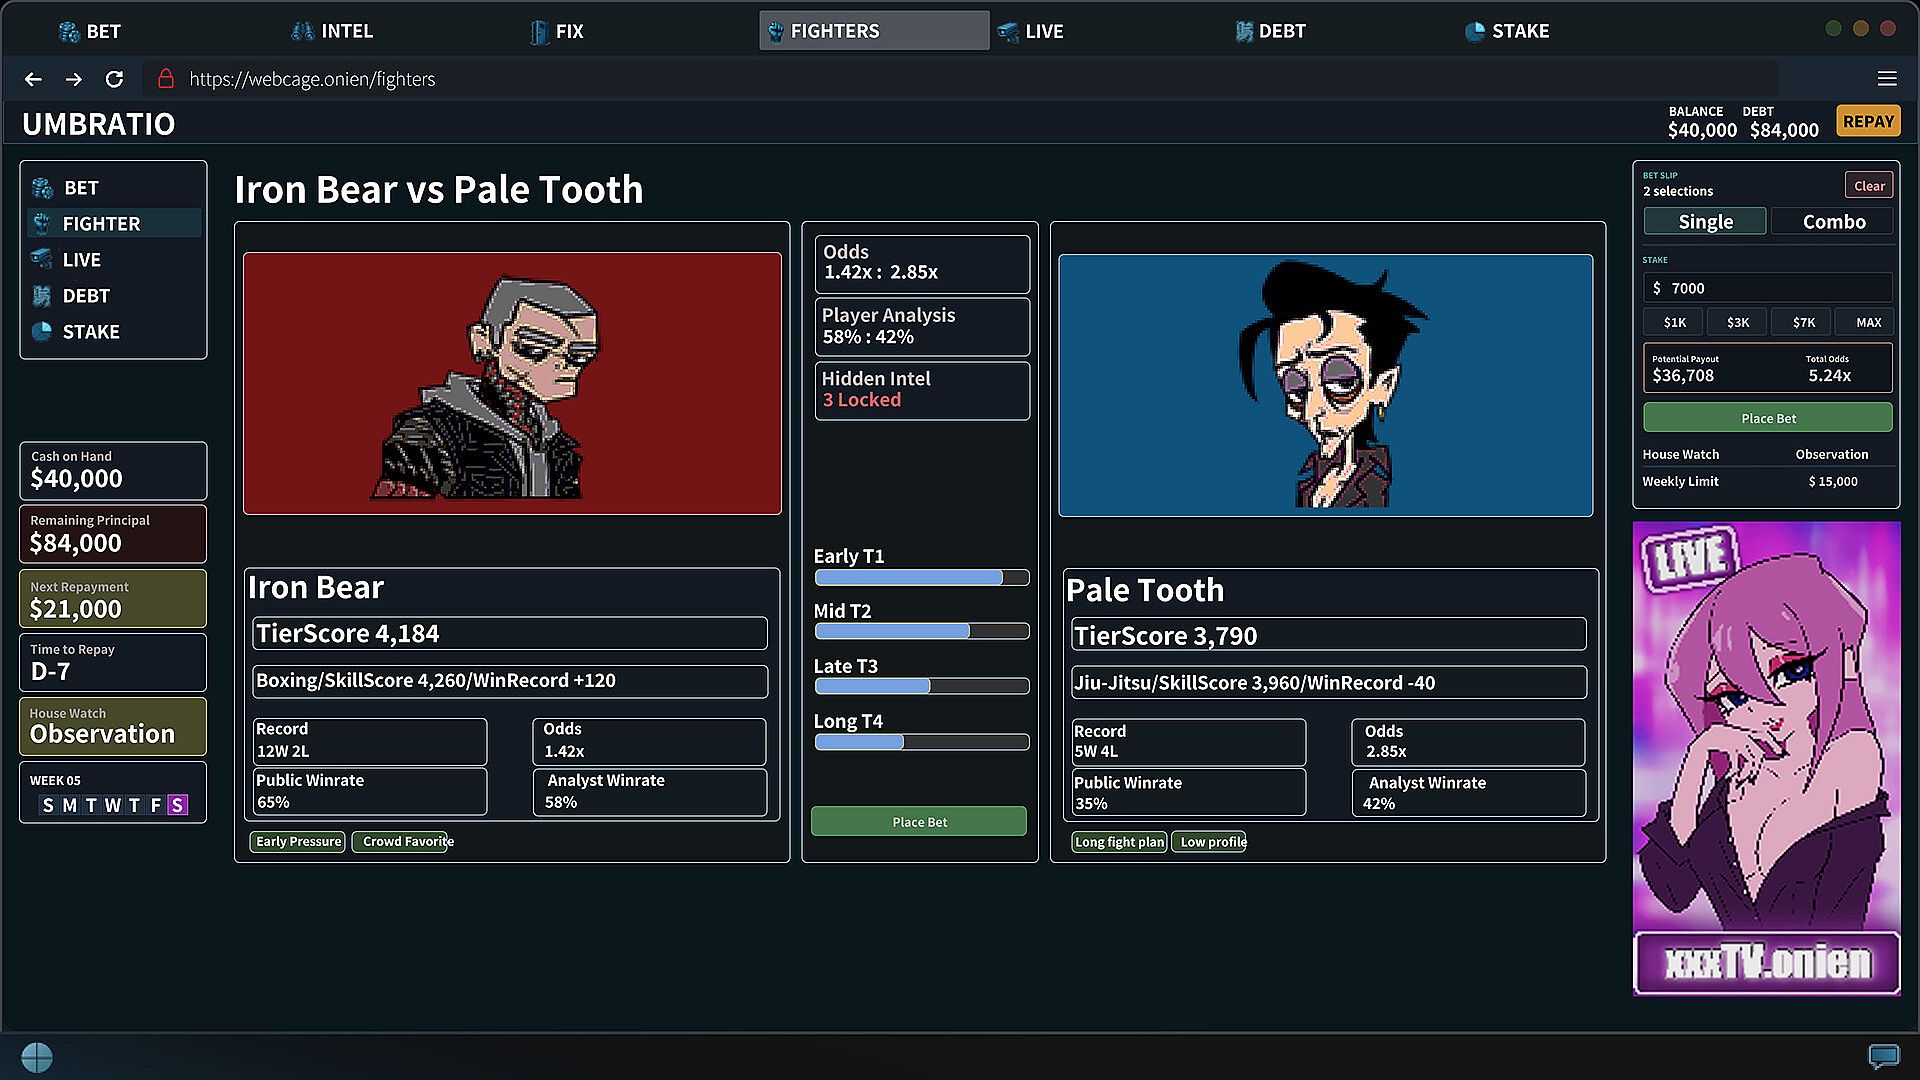Click the BET tab icon in top bar

point(69,31)
